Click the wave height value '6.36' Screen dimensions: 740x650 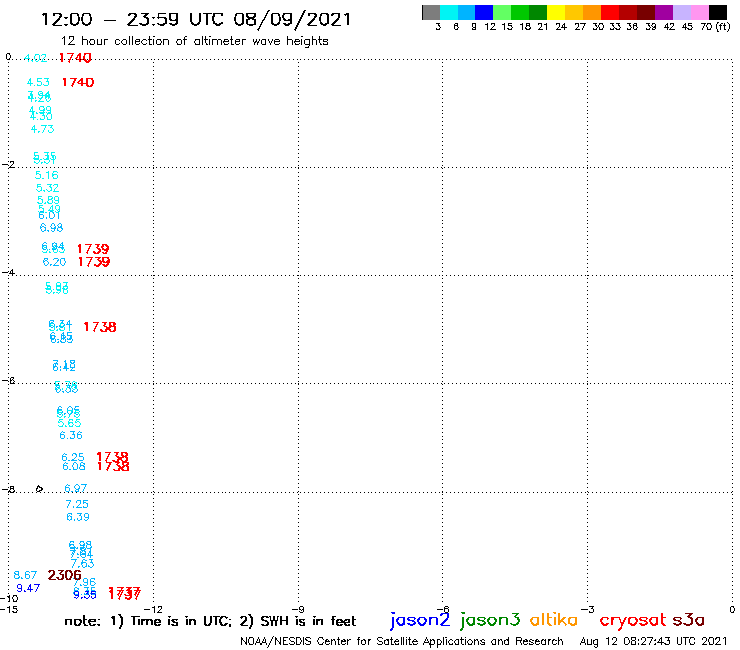pos(71,435)
